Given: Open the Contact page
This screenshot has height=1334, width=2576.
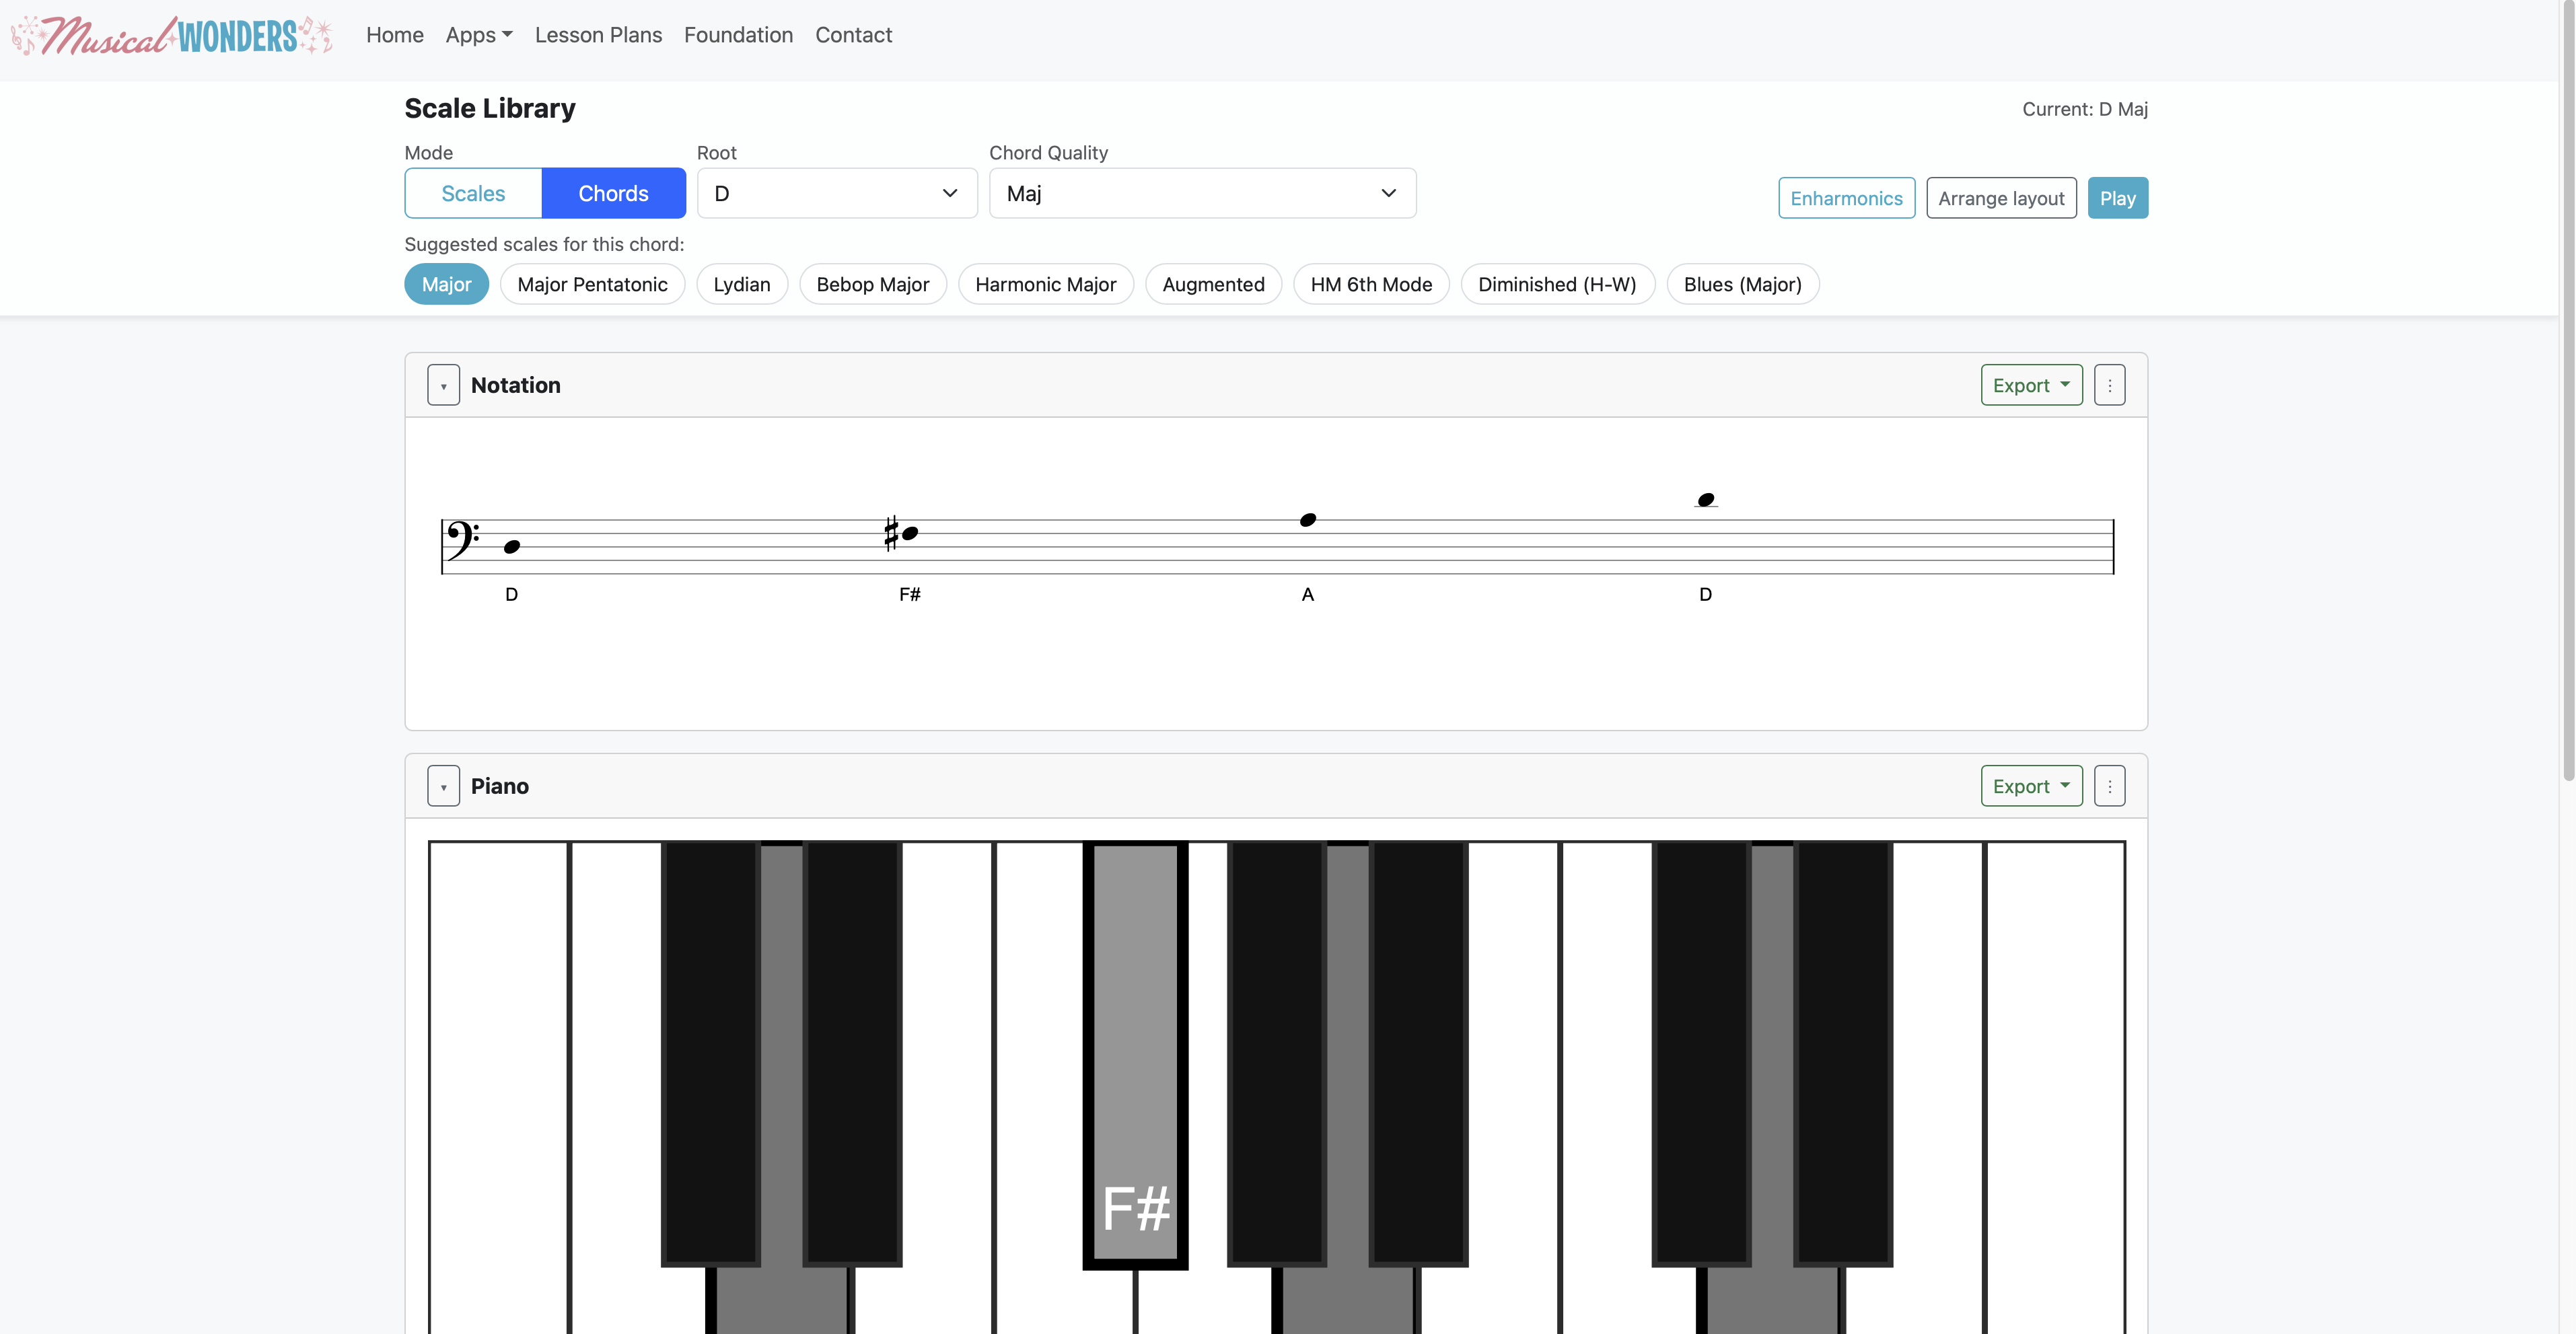Looking at the screenshot, I should pyautogui.click(x=853, y=35).
